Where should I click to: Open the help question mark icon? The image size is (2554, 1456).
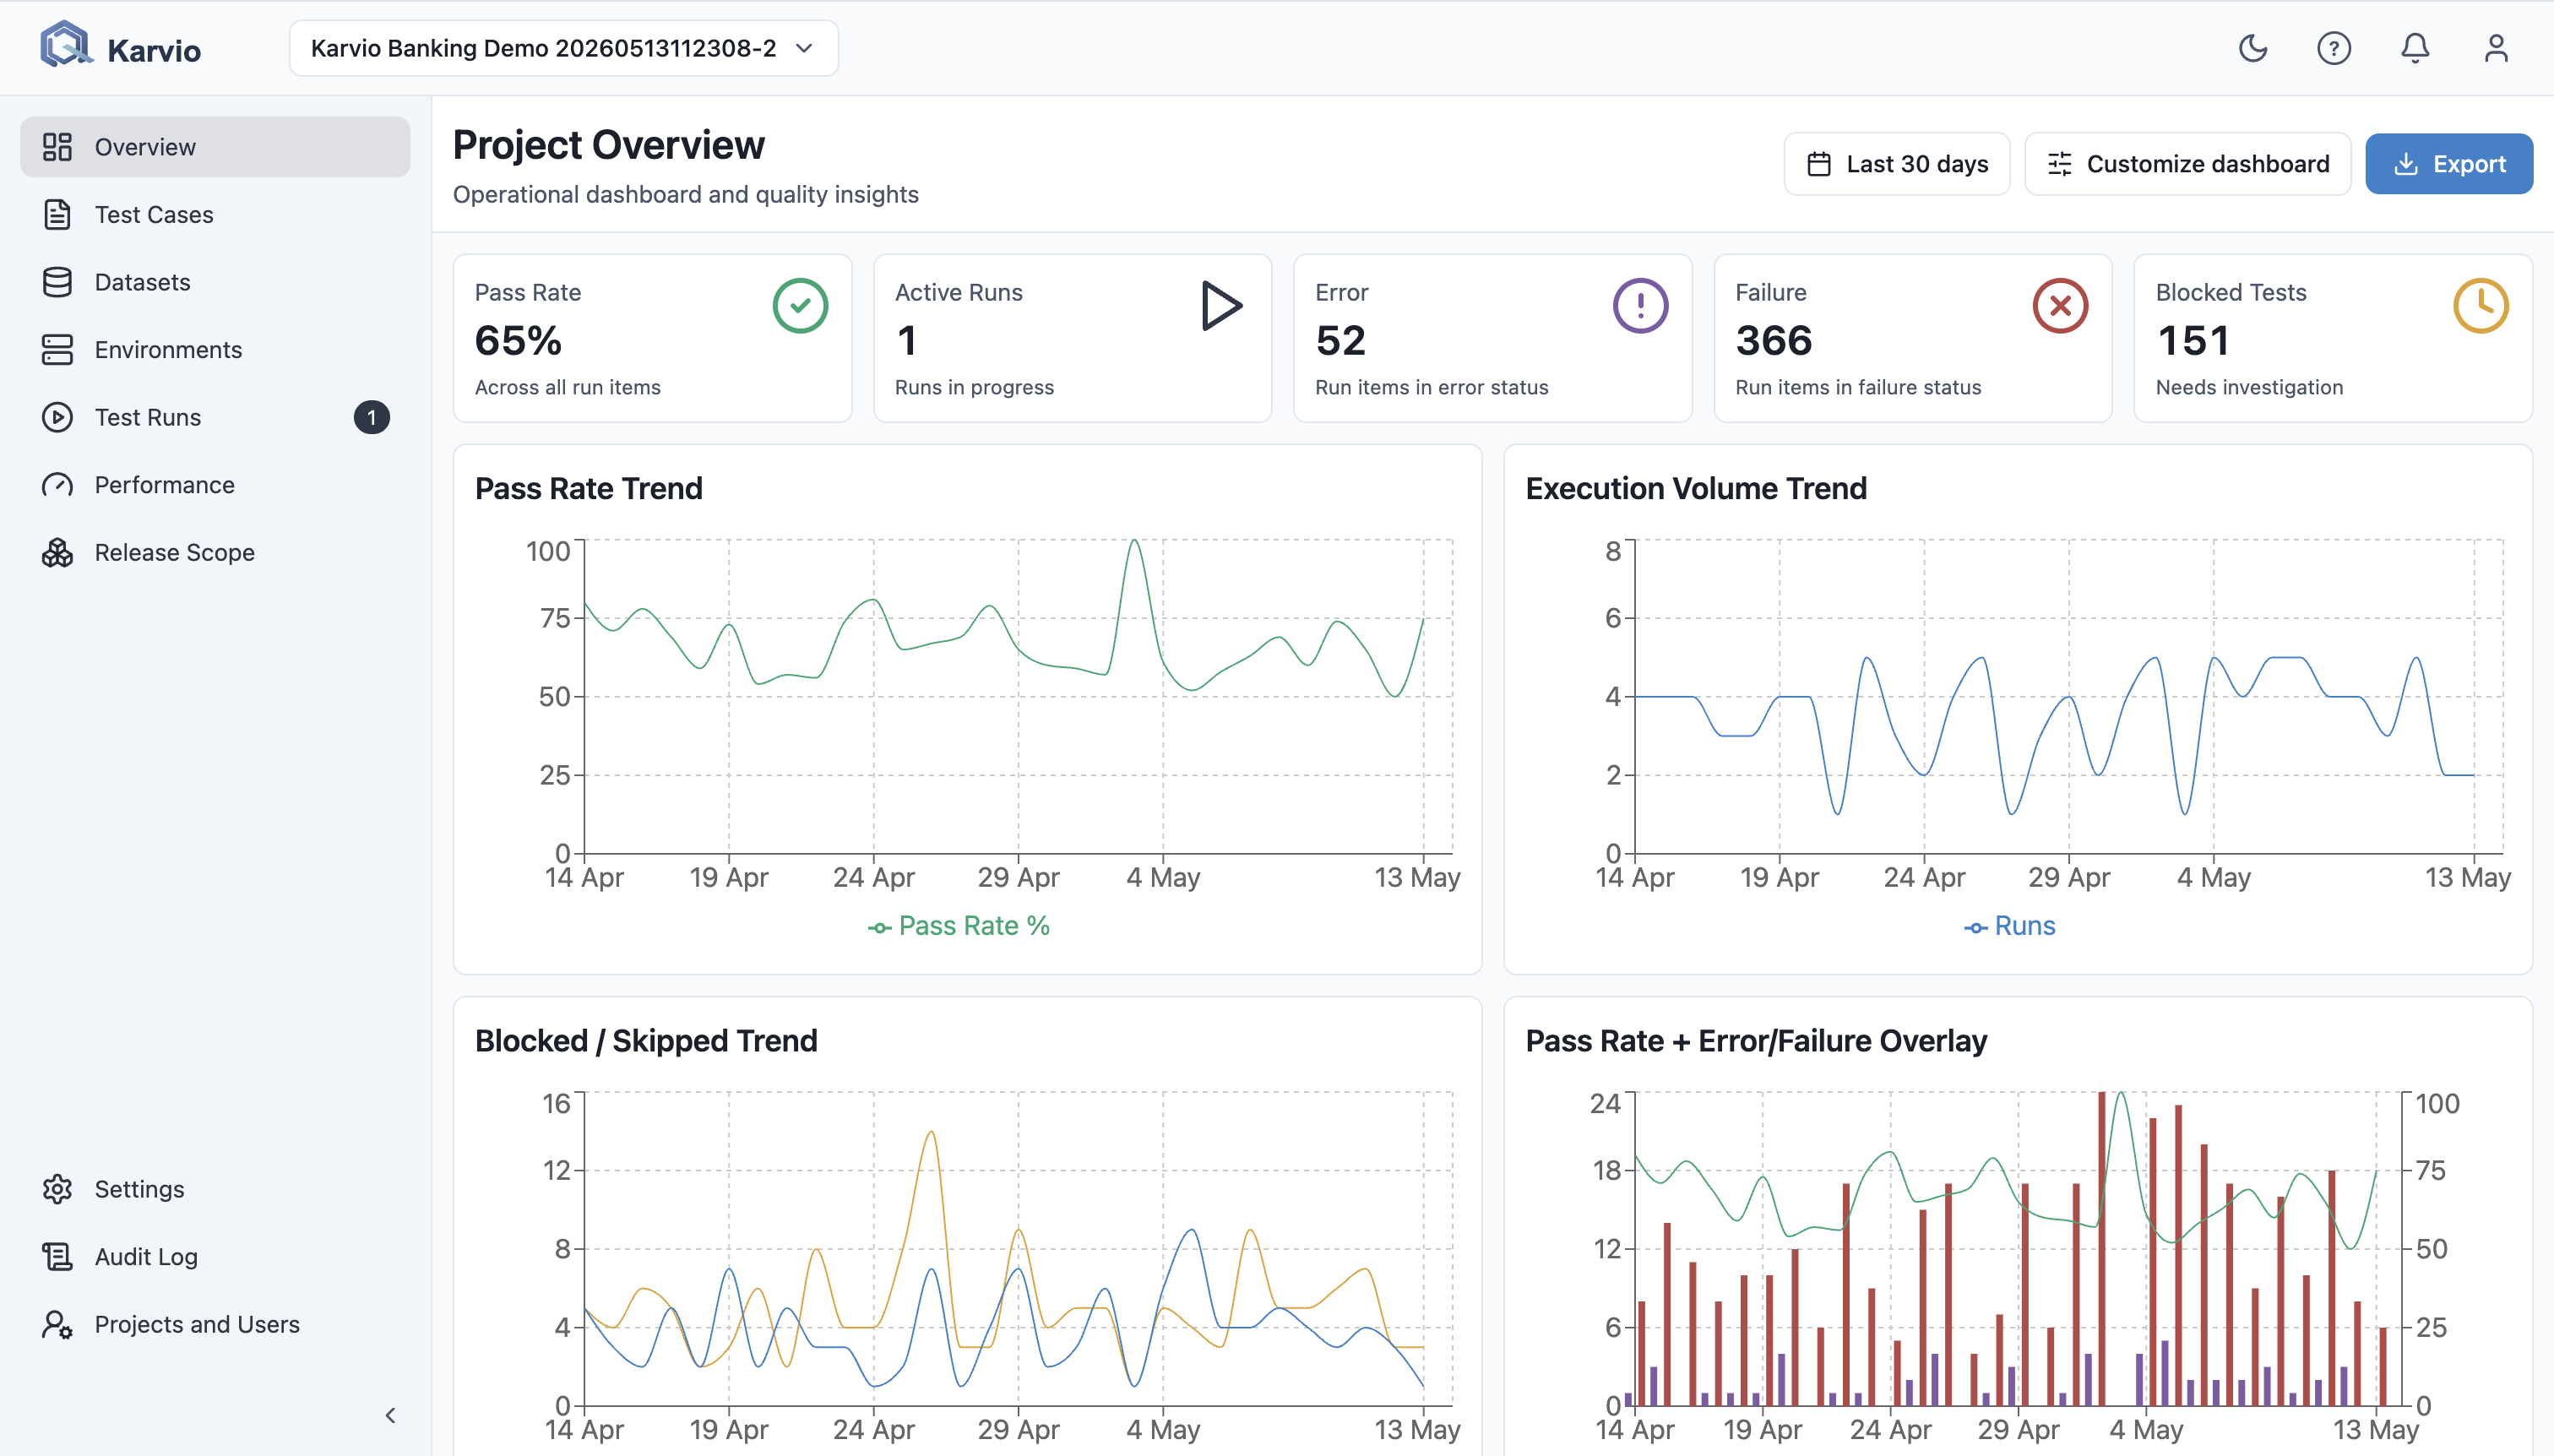tap(2334, 48)
